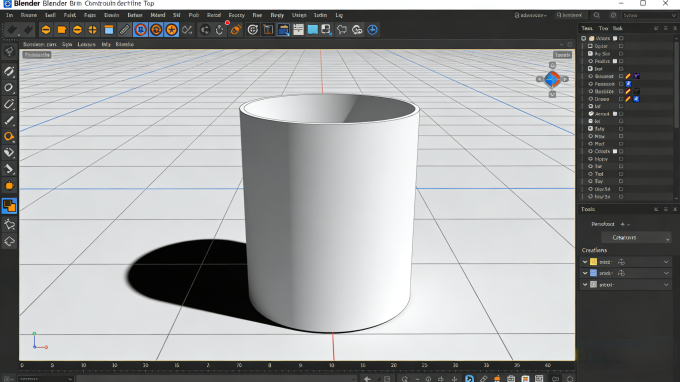Expand the blue creation row's left chevron

pyautogui.click(x=585, y=273)
